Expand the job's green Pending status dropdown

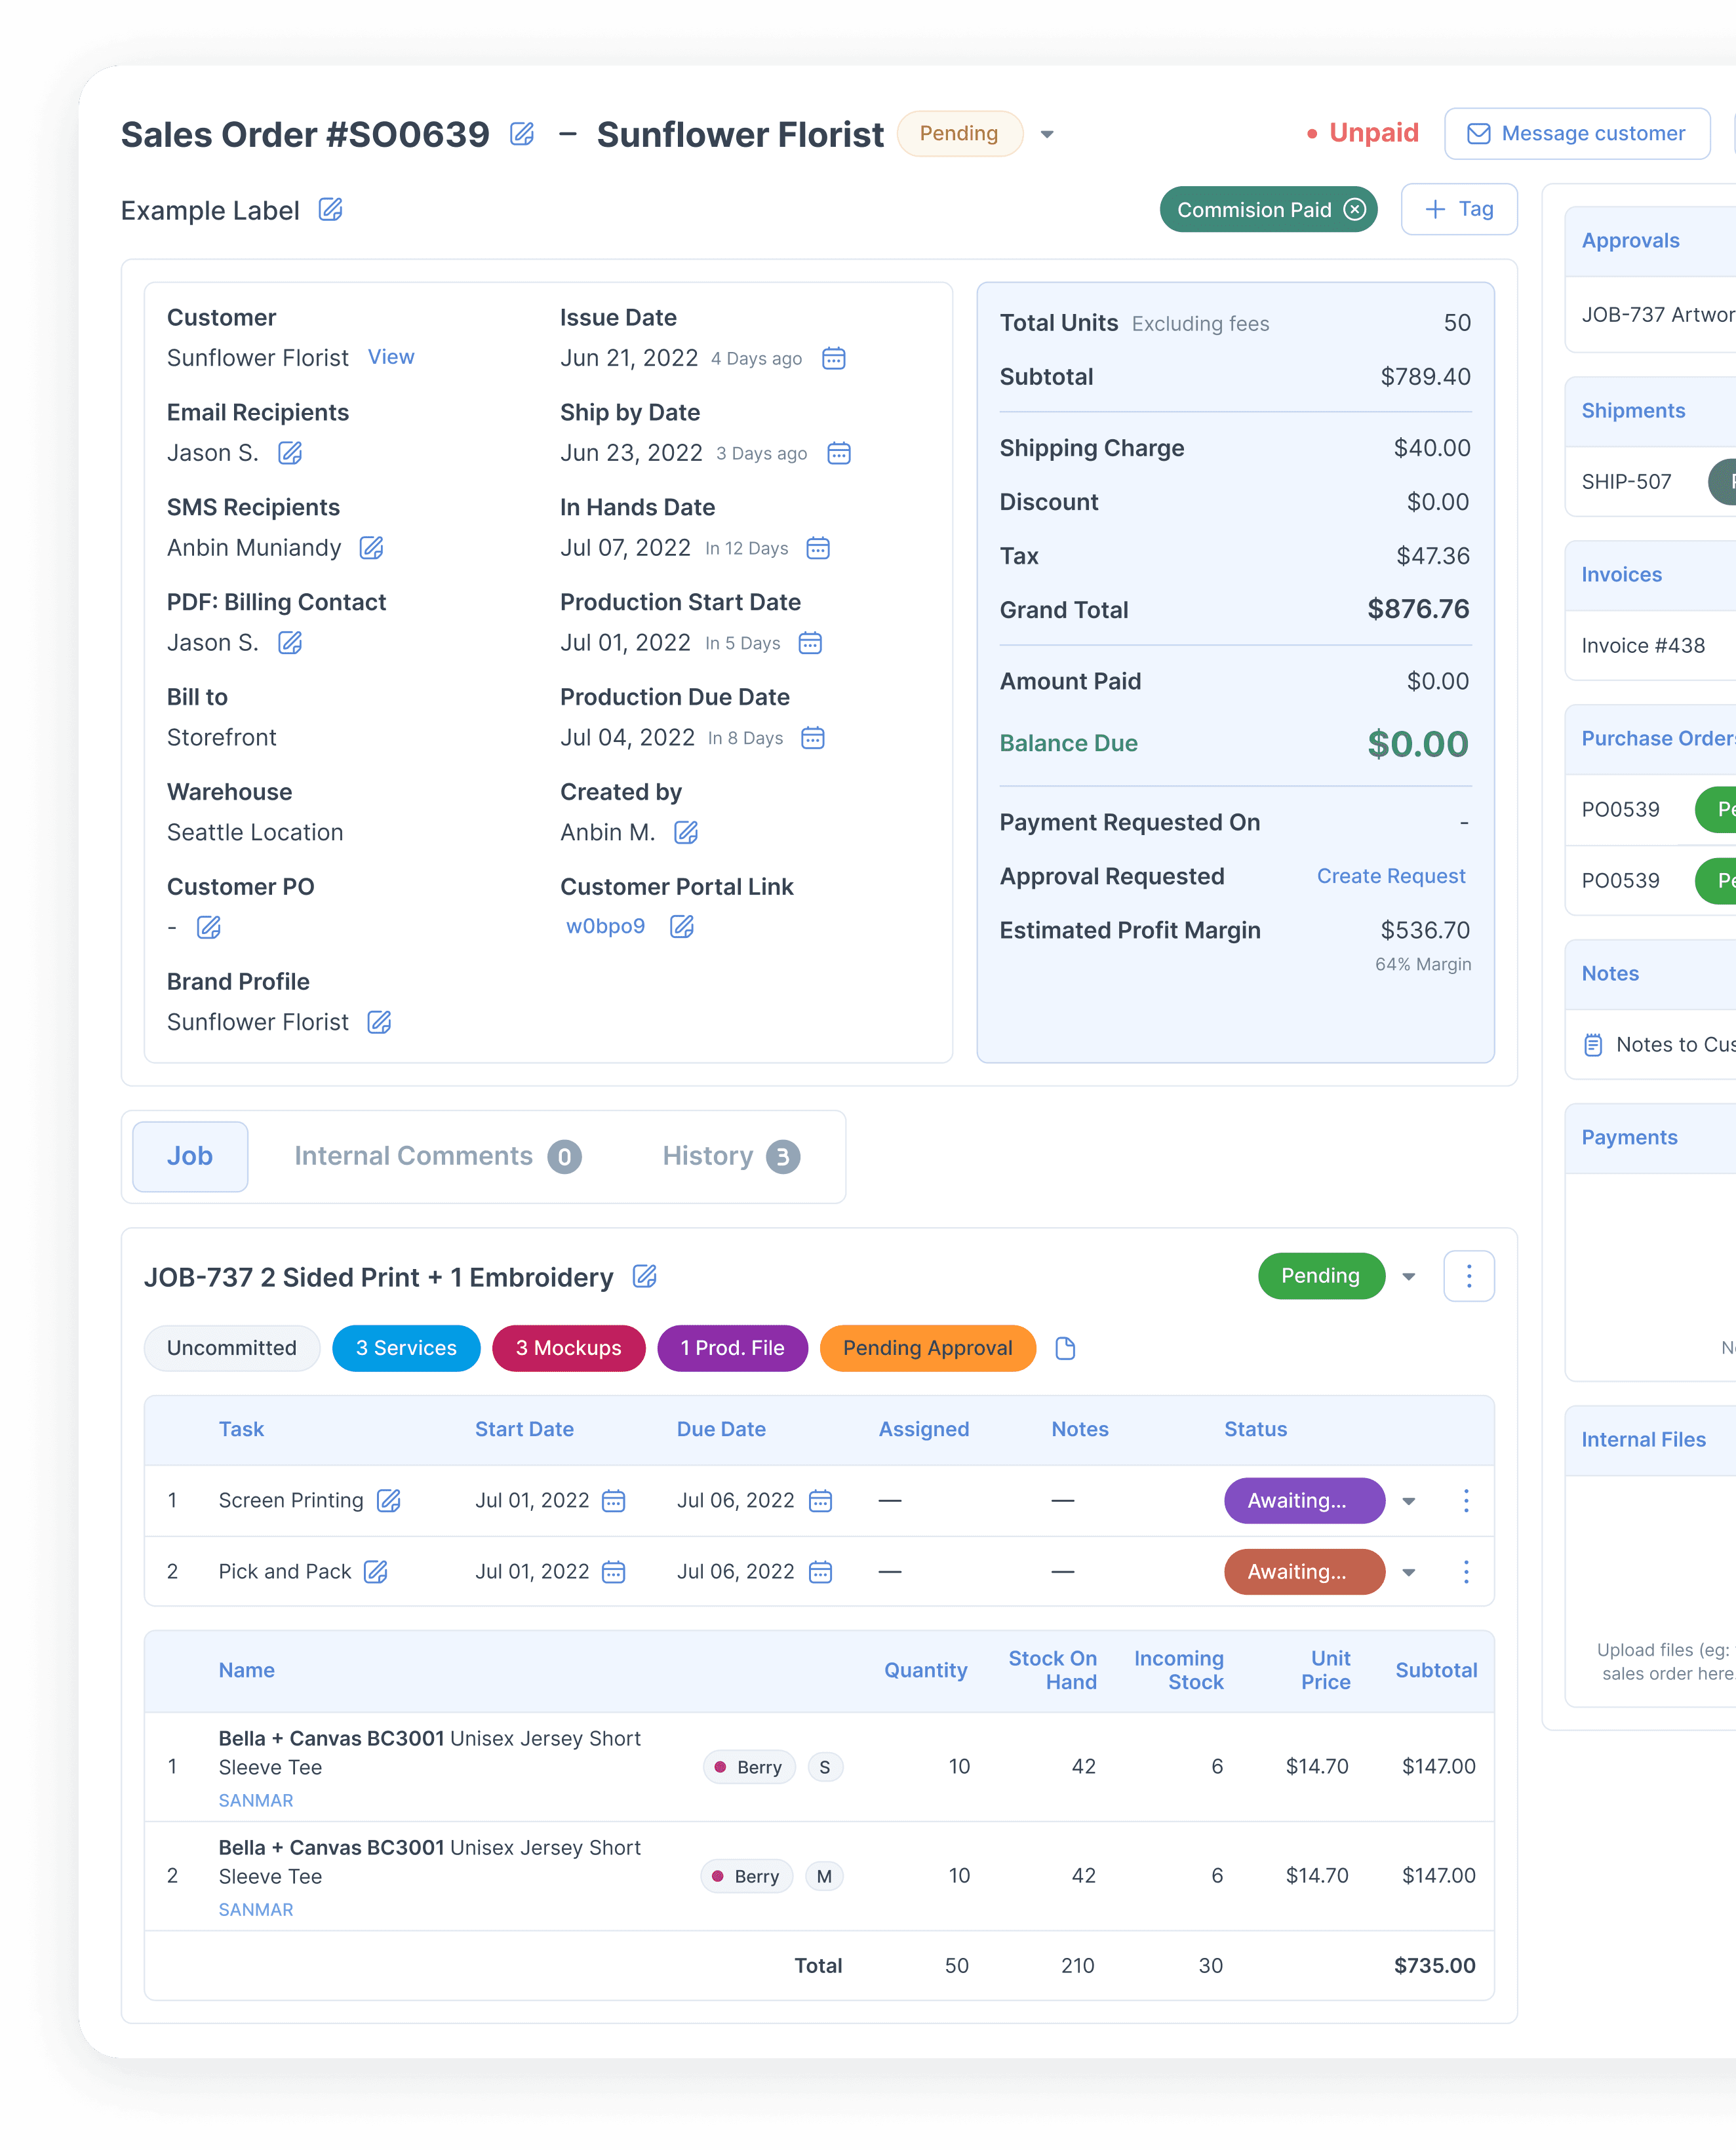click(1409, 1277)
